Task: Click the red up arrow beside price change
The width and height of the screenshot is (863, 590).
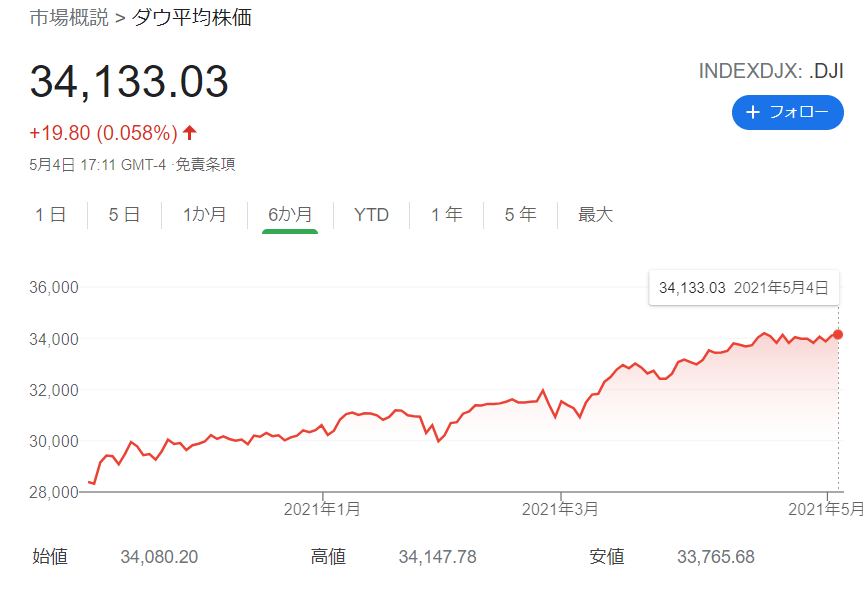Action: tap(190, 133)
